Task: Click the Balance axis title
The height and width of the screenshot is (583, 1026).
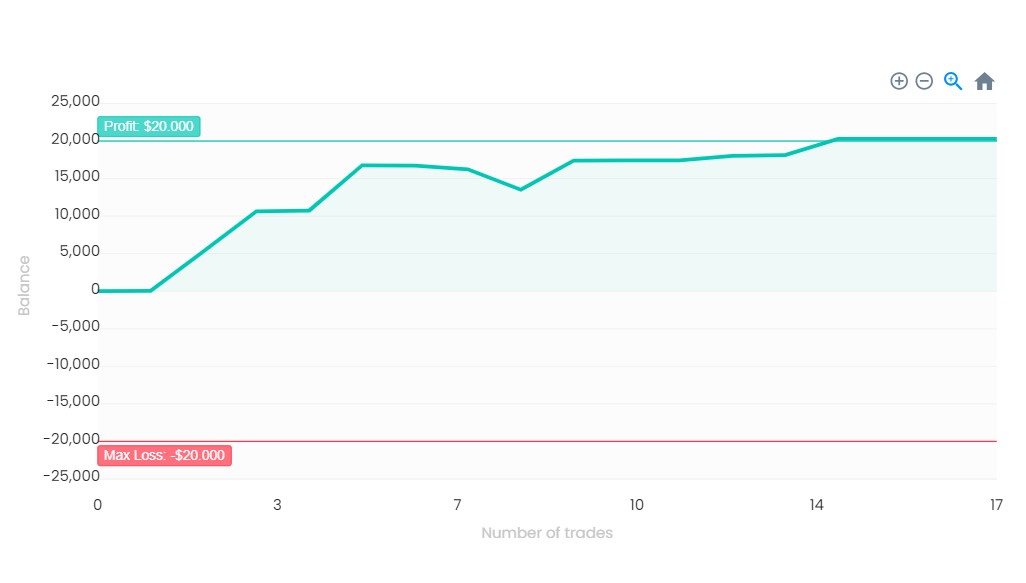Action: [x=24, y=286]
